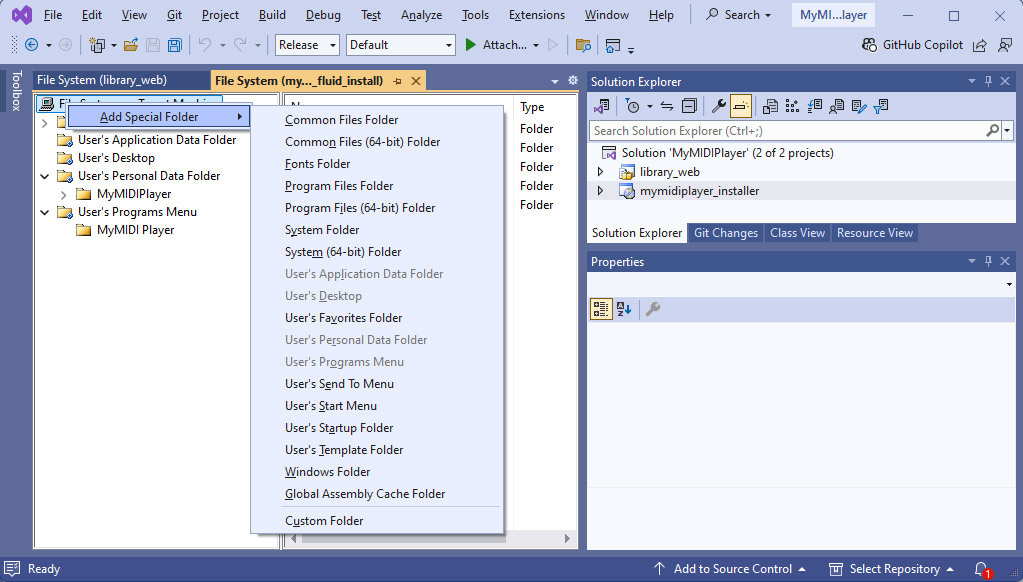Toggle the pin on the fluid_install tab
Image resolution: width=1023 pixels, height=582 pixels.
(397, 81)
